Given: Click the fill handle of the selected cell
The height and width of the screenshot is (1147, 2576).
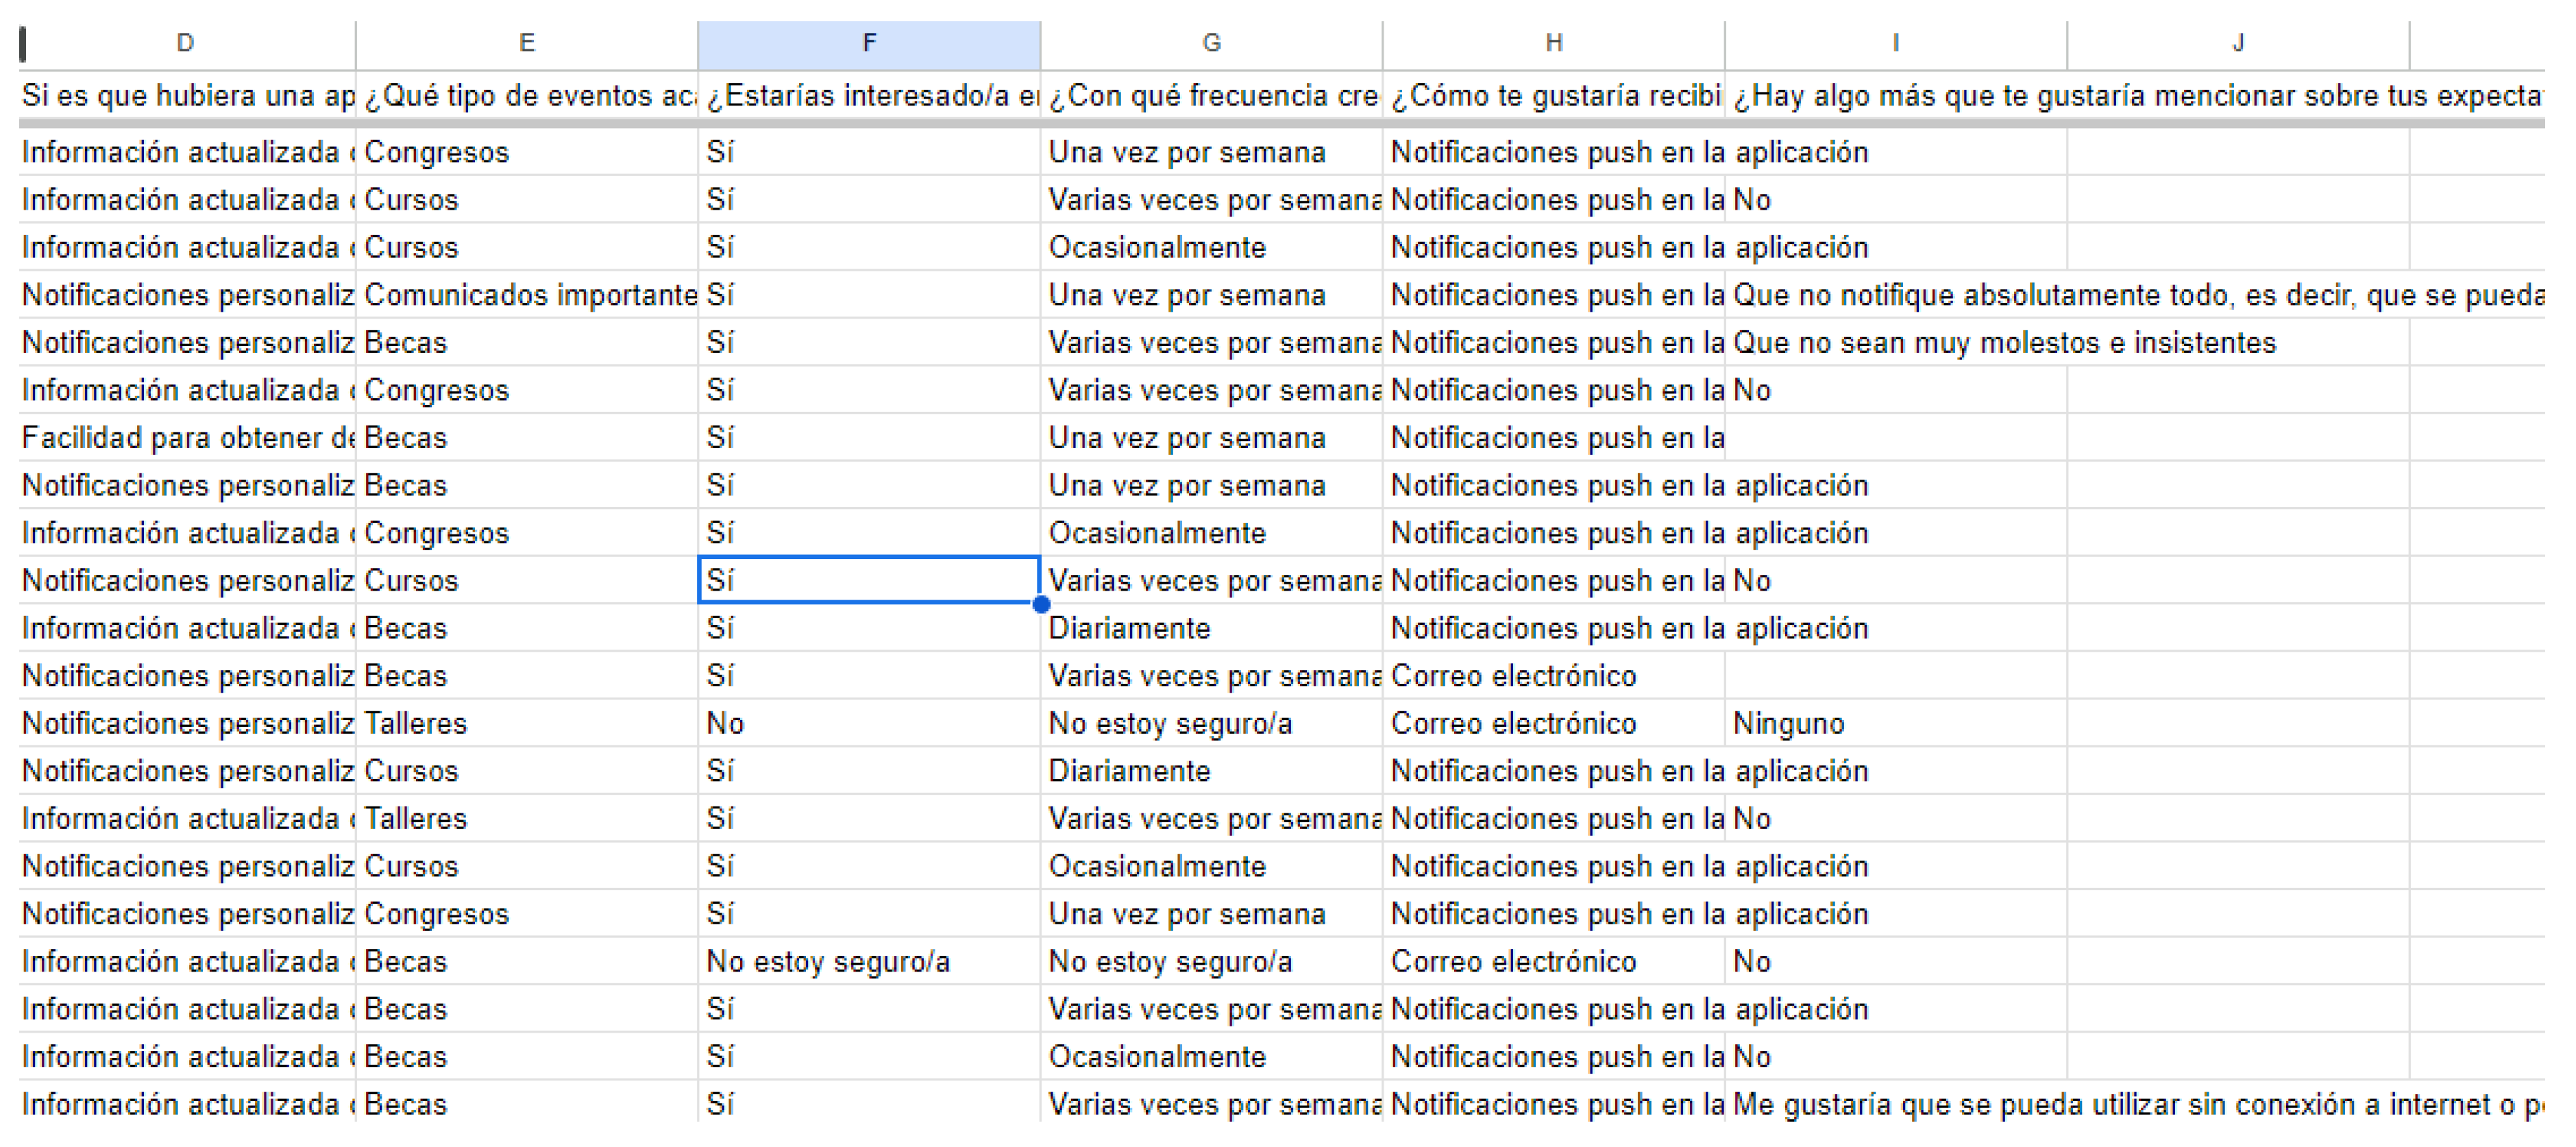Looking at the screenshot, I should (x=1041, y=604).
